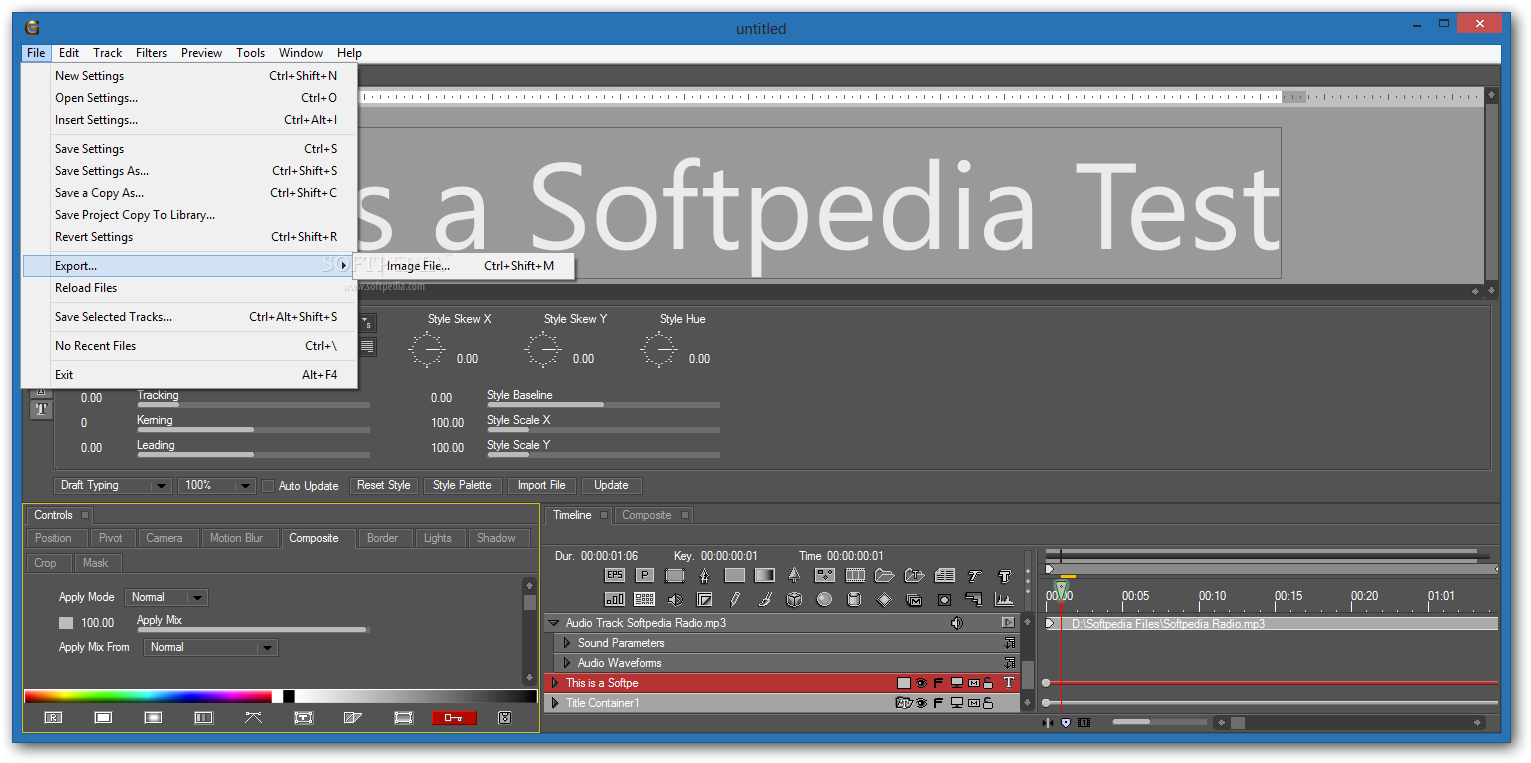Open the 100% zoom dropdown
This screenshot has width=1531, height=763.
click(217, 485)
